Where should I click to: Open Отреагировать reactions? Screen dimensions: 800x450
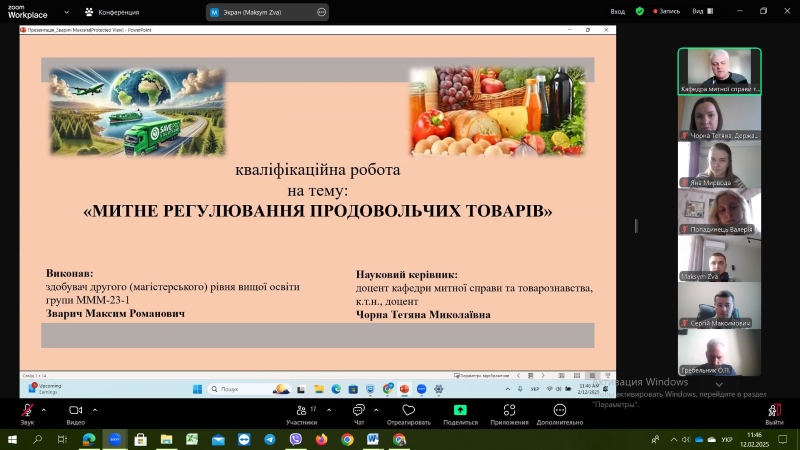[409, 414]
